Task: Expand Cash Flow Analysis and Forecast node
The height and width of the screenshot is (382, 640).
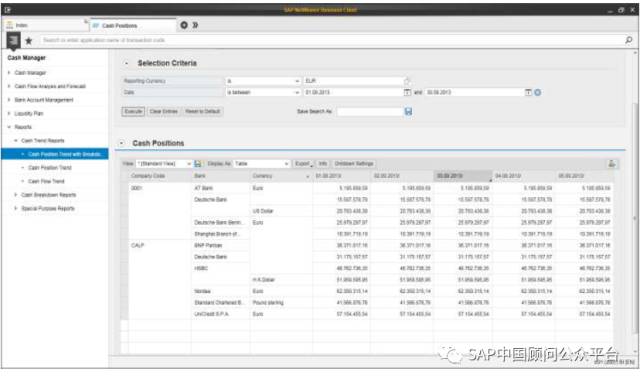Action: pos(9,86)
